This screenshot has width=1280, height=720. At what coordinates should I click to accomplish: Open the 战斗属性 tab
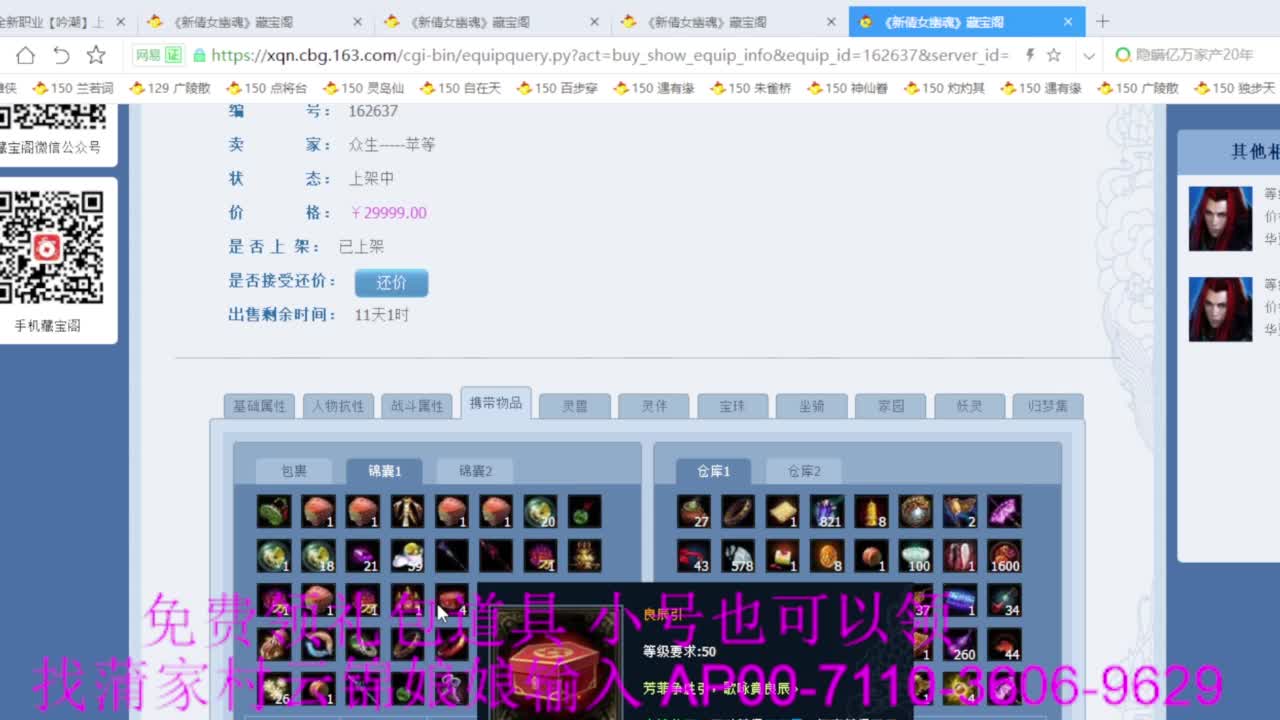pos(417,406)
